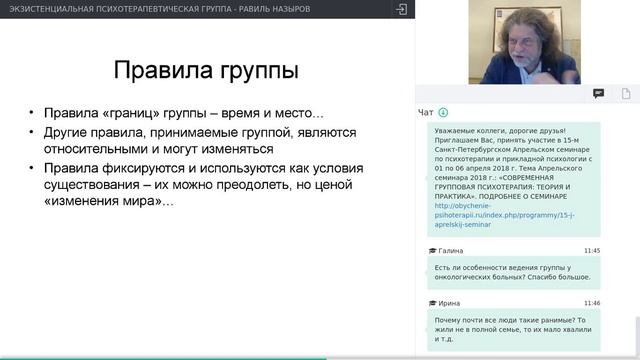The image size is (640, 360).
Task: Click the graduation cap icon next to Ирина
Action: point(433,303)
